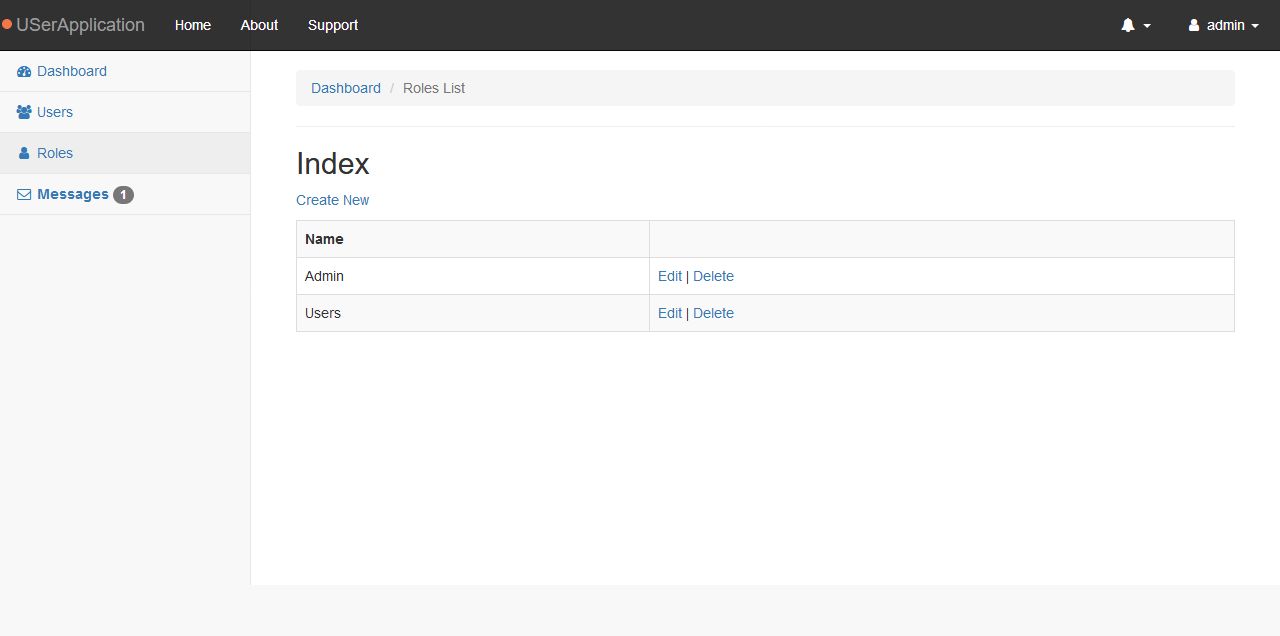Go to the About page
The image size is (1280, 636).
(x=259, y=25)
